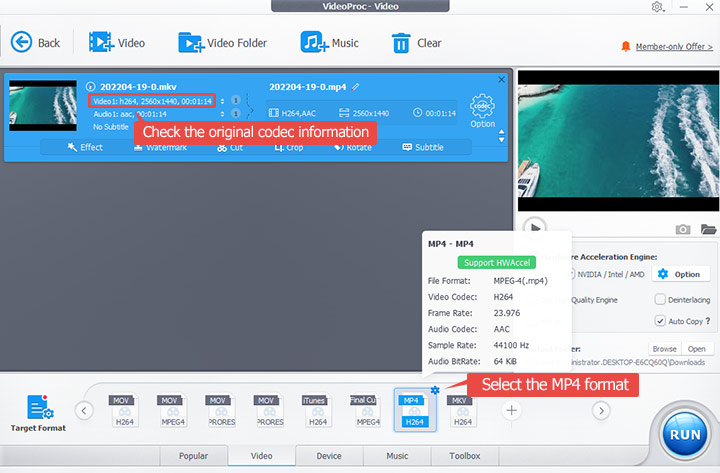Screen dimensions: 720x473
Task: Rename output file with pencil icon
Action: coord(355,87)
